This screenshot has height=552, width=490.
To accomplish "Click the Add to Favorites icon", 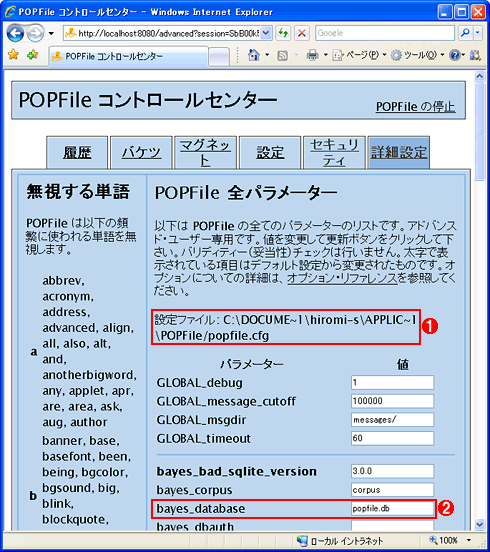I will click(x=32, y=55).
